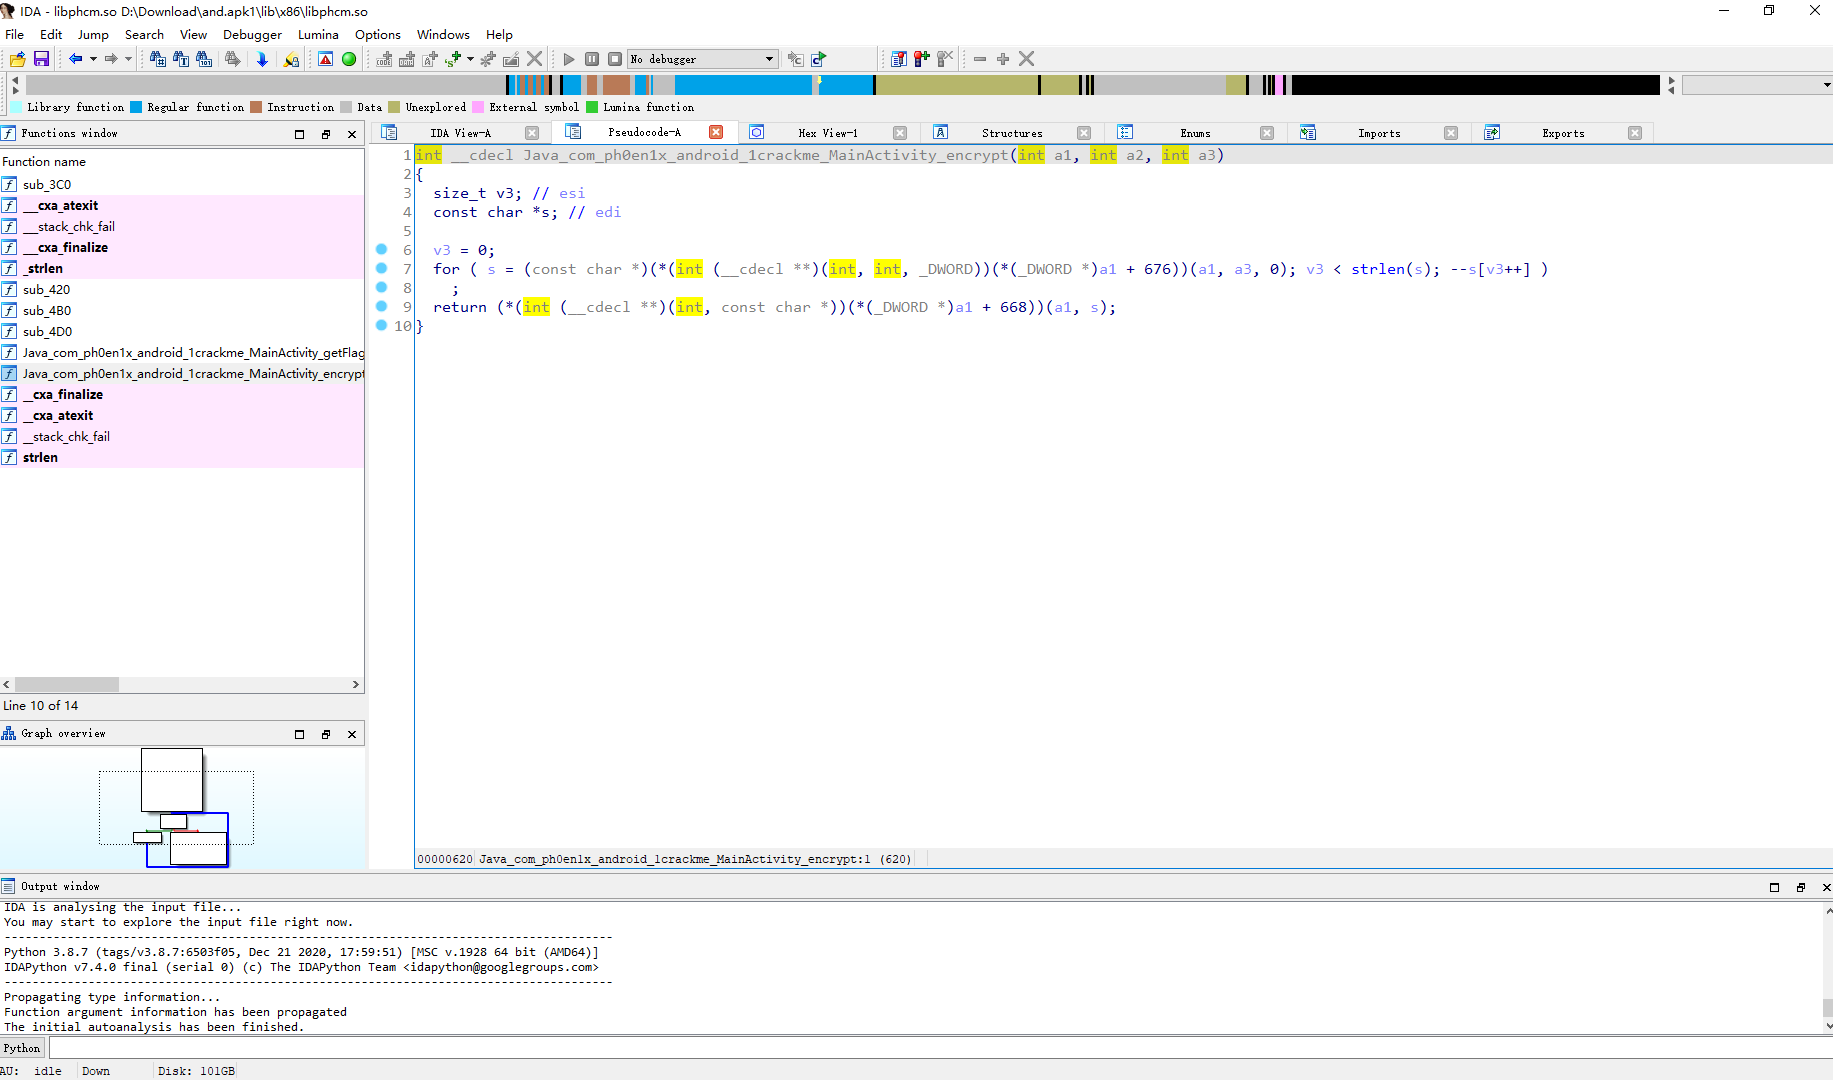Click the Open file toolbar icon
Image resolution: width=1833 pixels, height=1080 pixels.
click(x=18, y=59)
